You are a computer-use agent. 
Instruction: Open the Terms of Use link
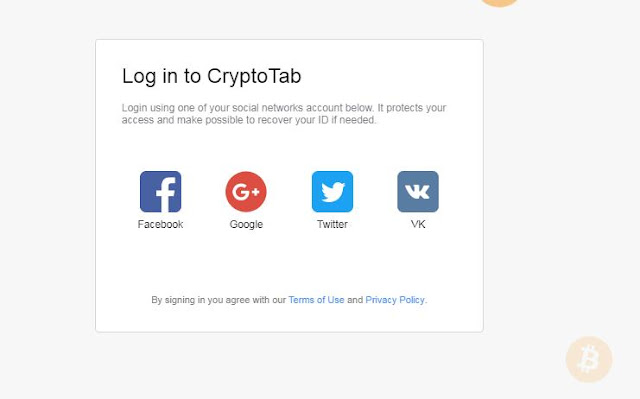[316, 300]
